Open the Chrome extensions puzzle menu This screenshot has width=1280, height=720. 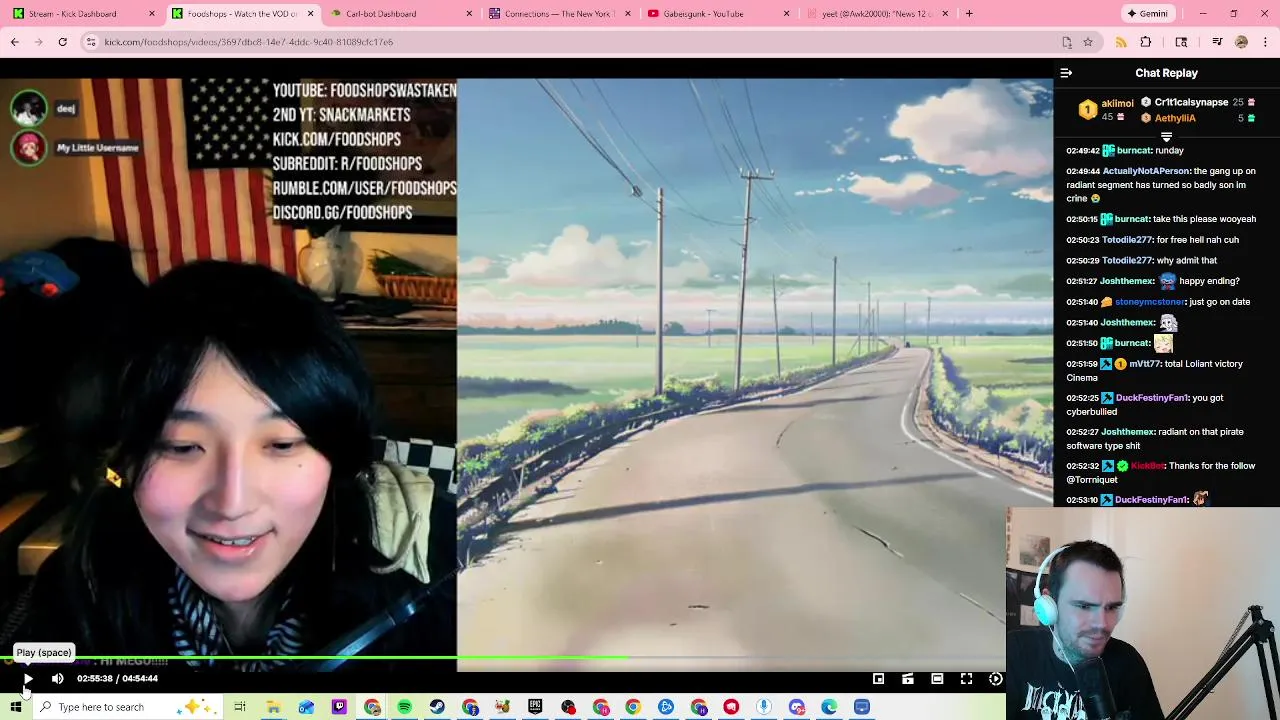[1146, 42]
